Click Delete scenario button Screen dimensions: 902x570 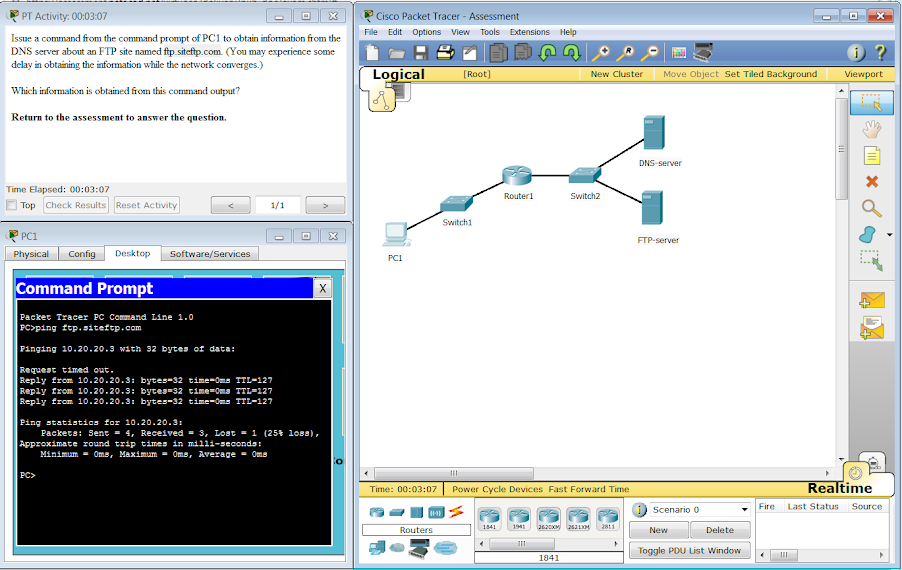[x=720, y=530]
